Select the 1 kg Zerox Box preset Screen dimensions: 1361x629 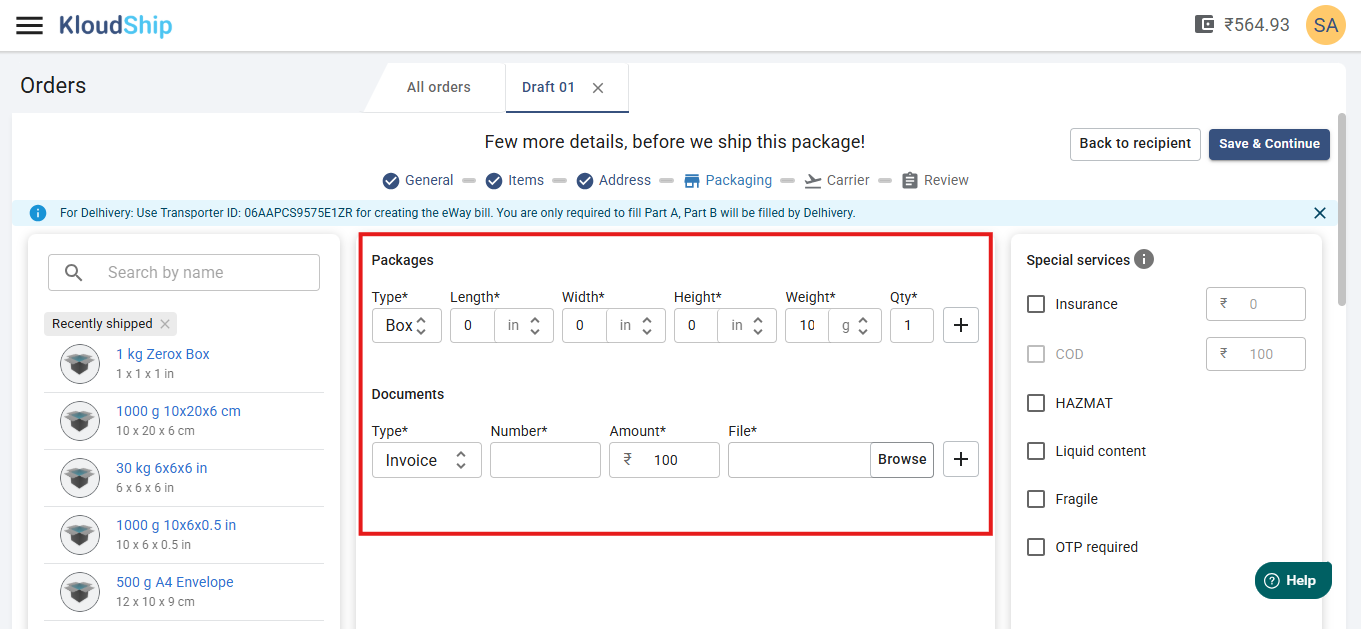click(x=163, y=354)
